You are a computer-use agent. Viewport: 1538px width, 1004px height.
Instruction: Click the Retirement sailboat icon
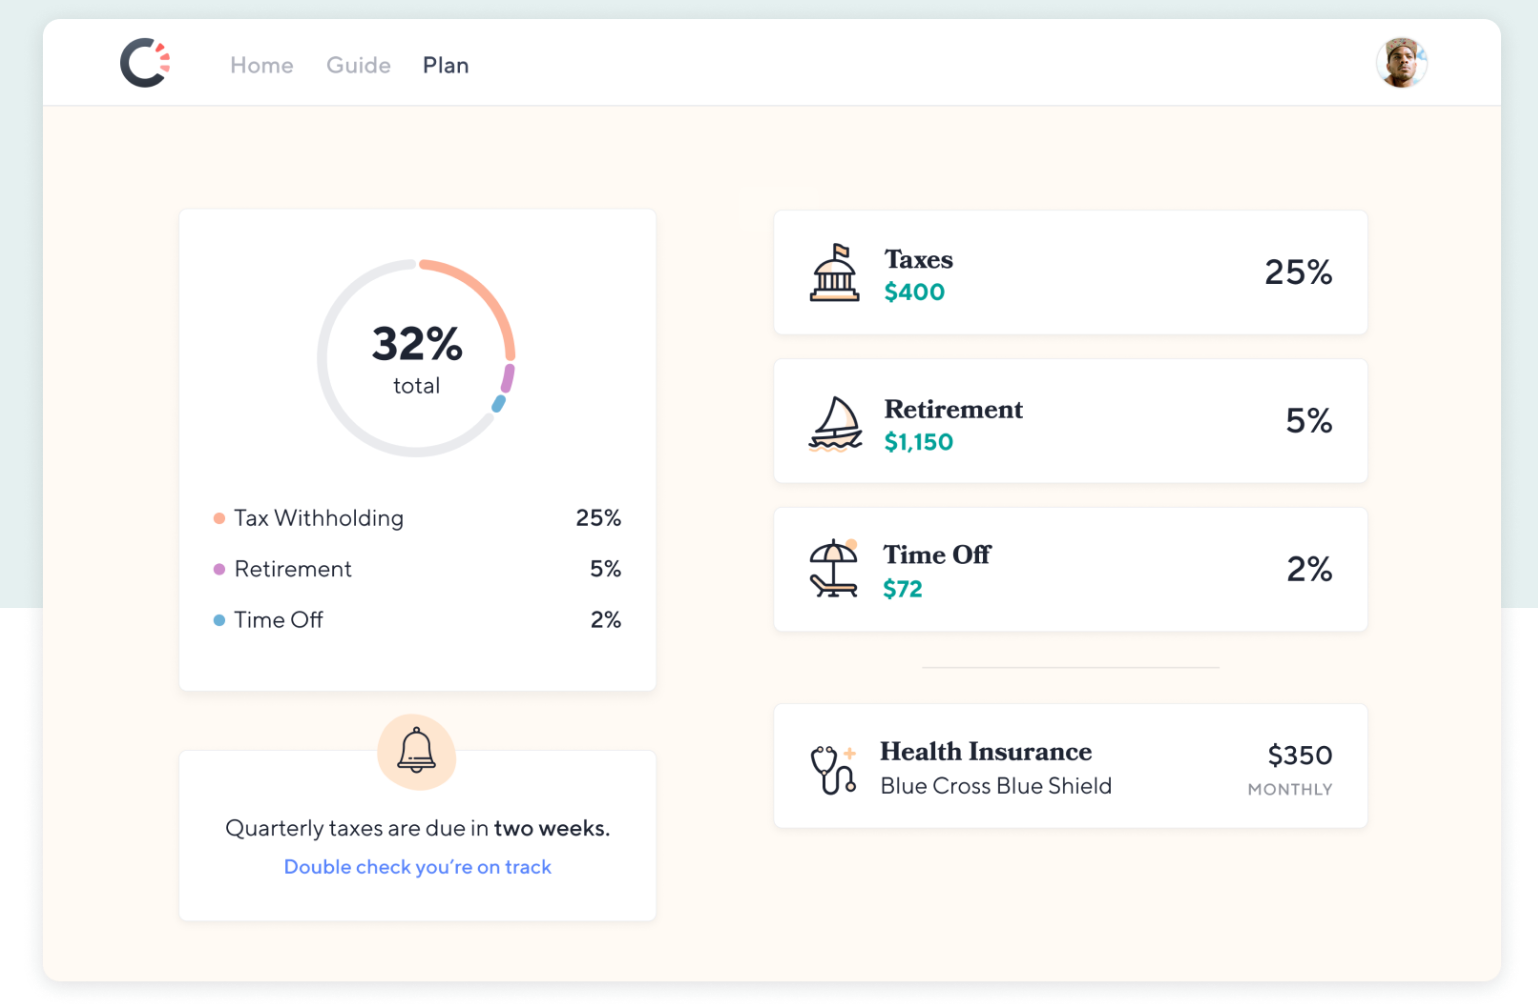pos(835,424)
